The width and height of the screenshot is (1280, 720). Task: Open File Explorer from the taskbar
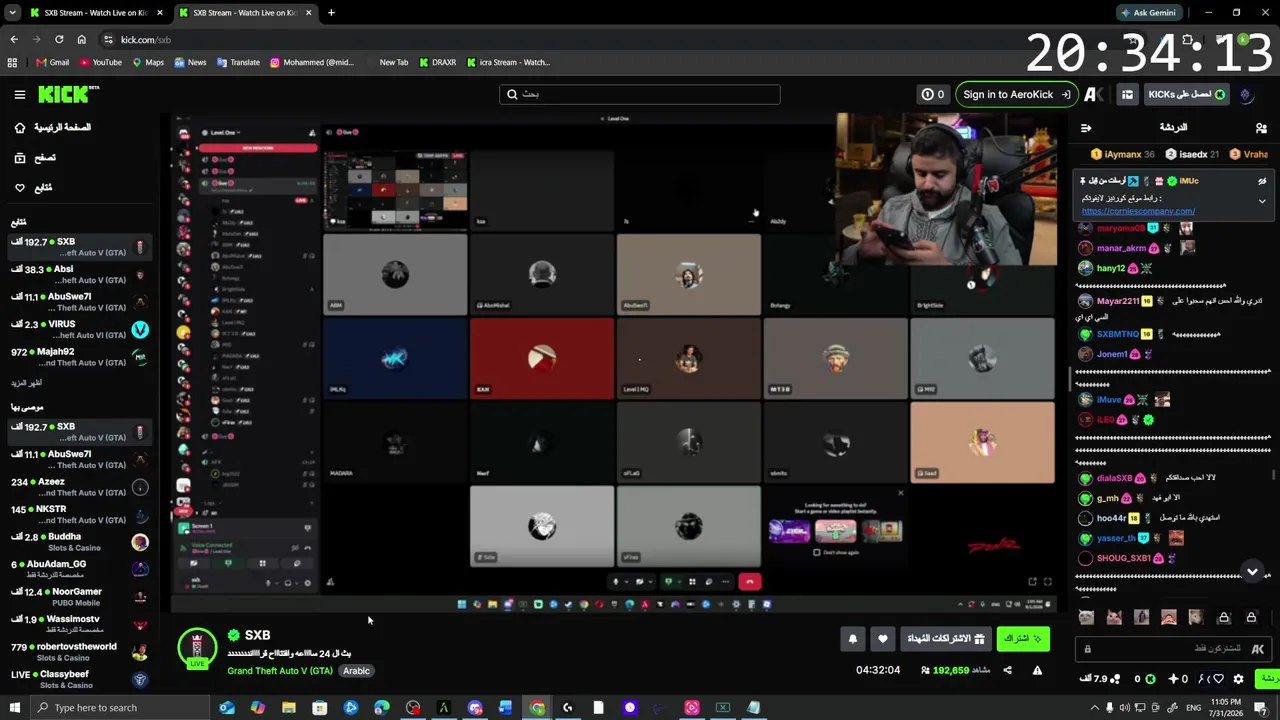288,708
